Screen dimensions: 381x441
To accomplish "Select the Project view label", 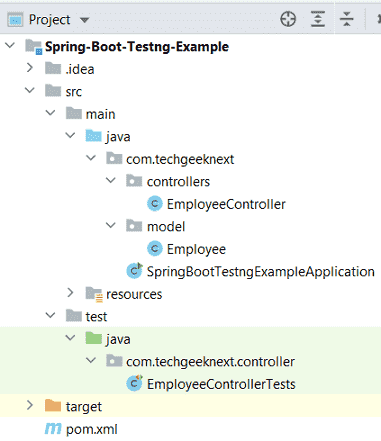I will tap(50, 20).
